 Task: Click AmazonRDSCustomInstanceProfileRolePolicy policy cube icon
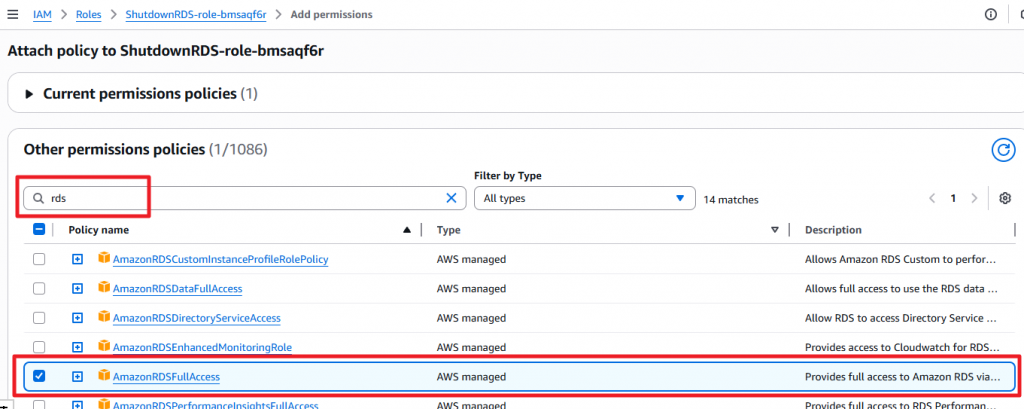point(103,259)
